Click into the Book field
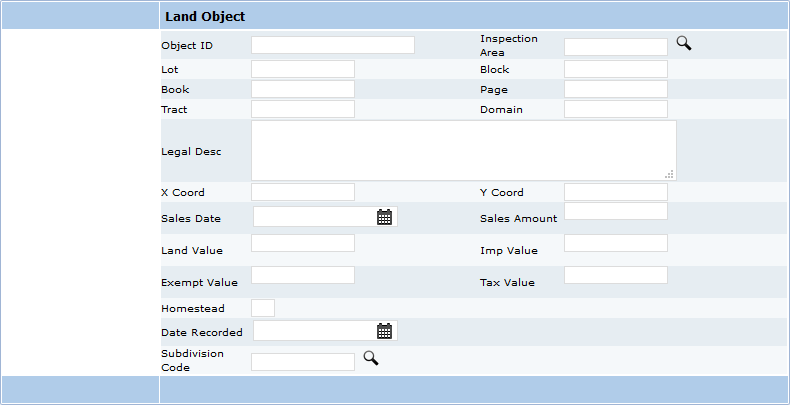The height and width of the screenshot is (405, 790). point(302,89)
